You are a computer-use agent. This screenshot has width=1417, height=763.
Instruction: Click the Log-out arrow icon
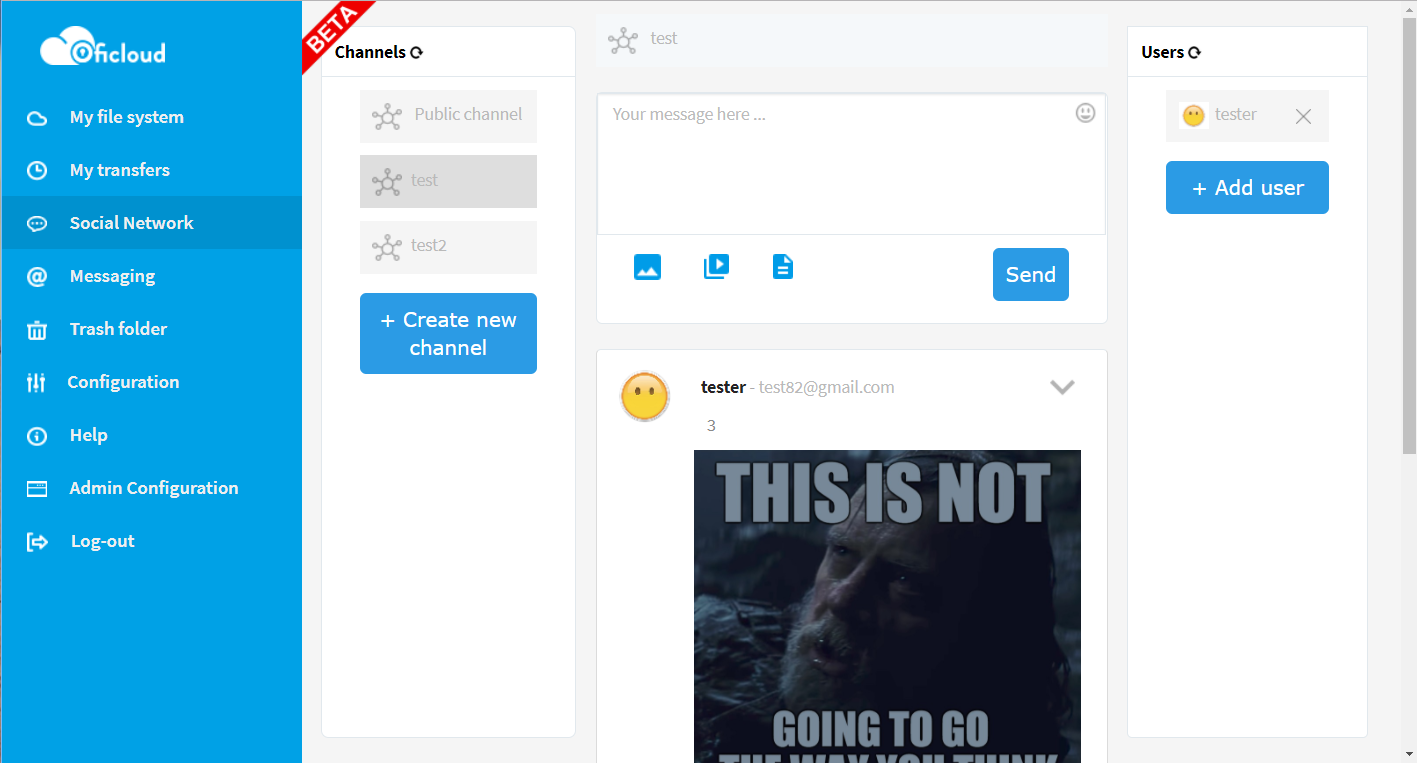tap(37, 541)
